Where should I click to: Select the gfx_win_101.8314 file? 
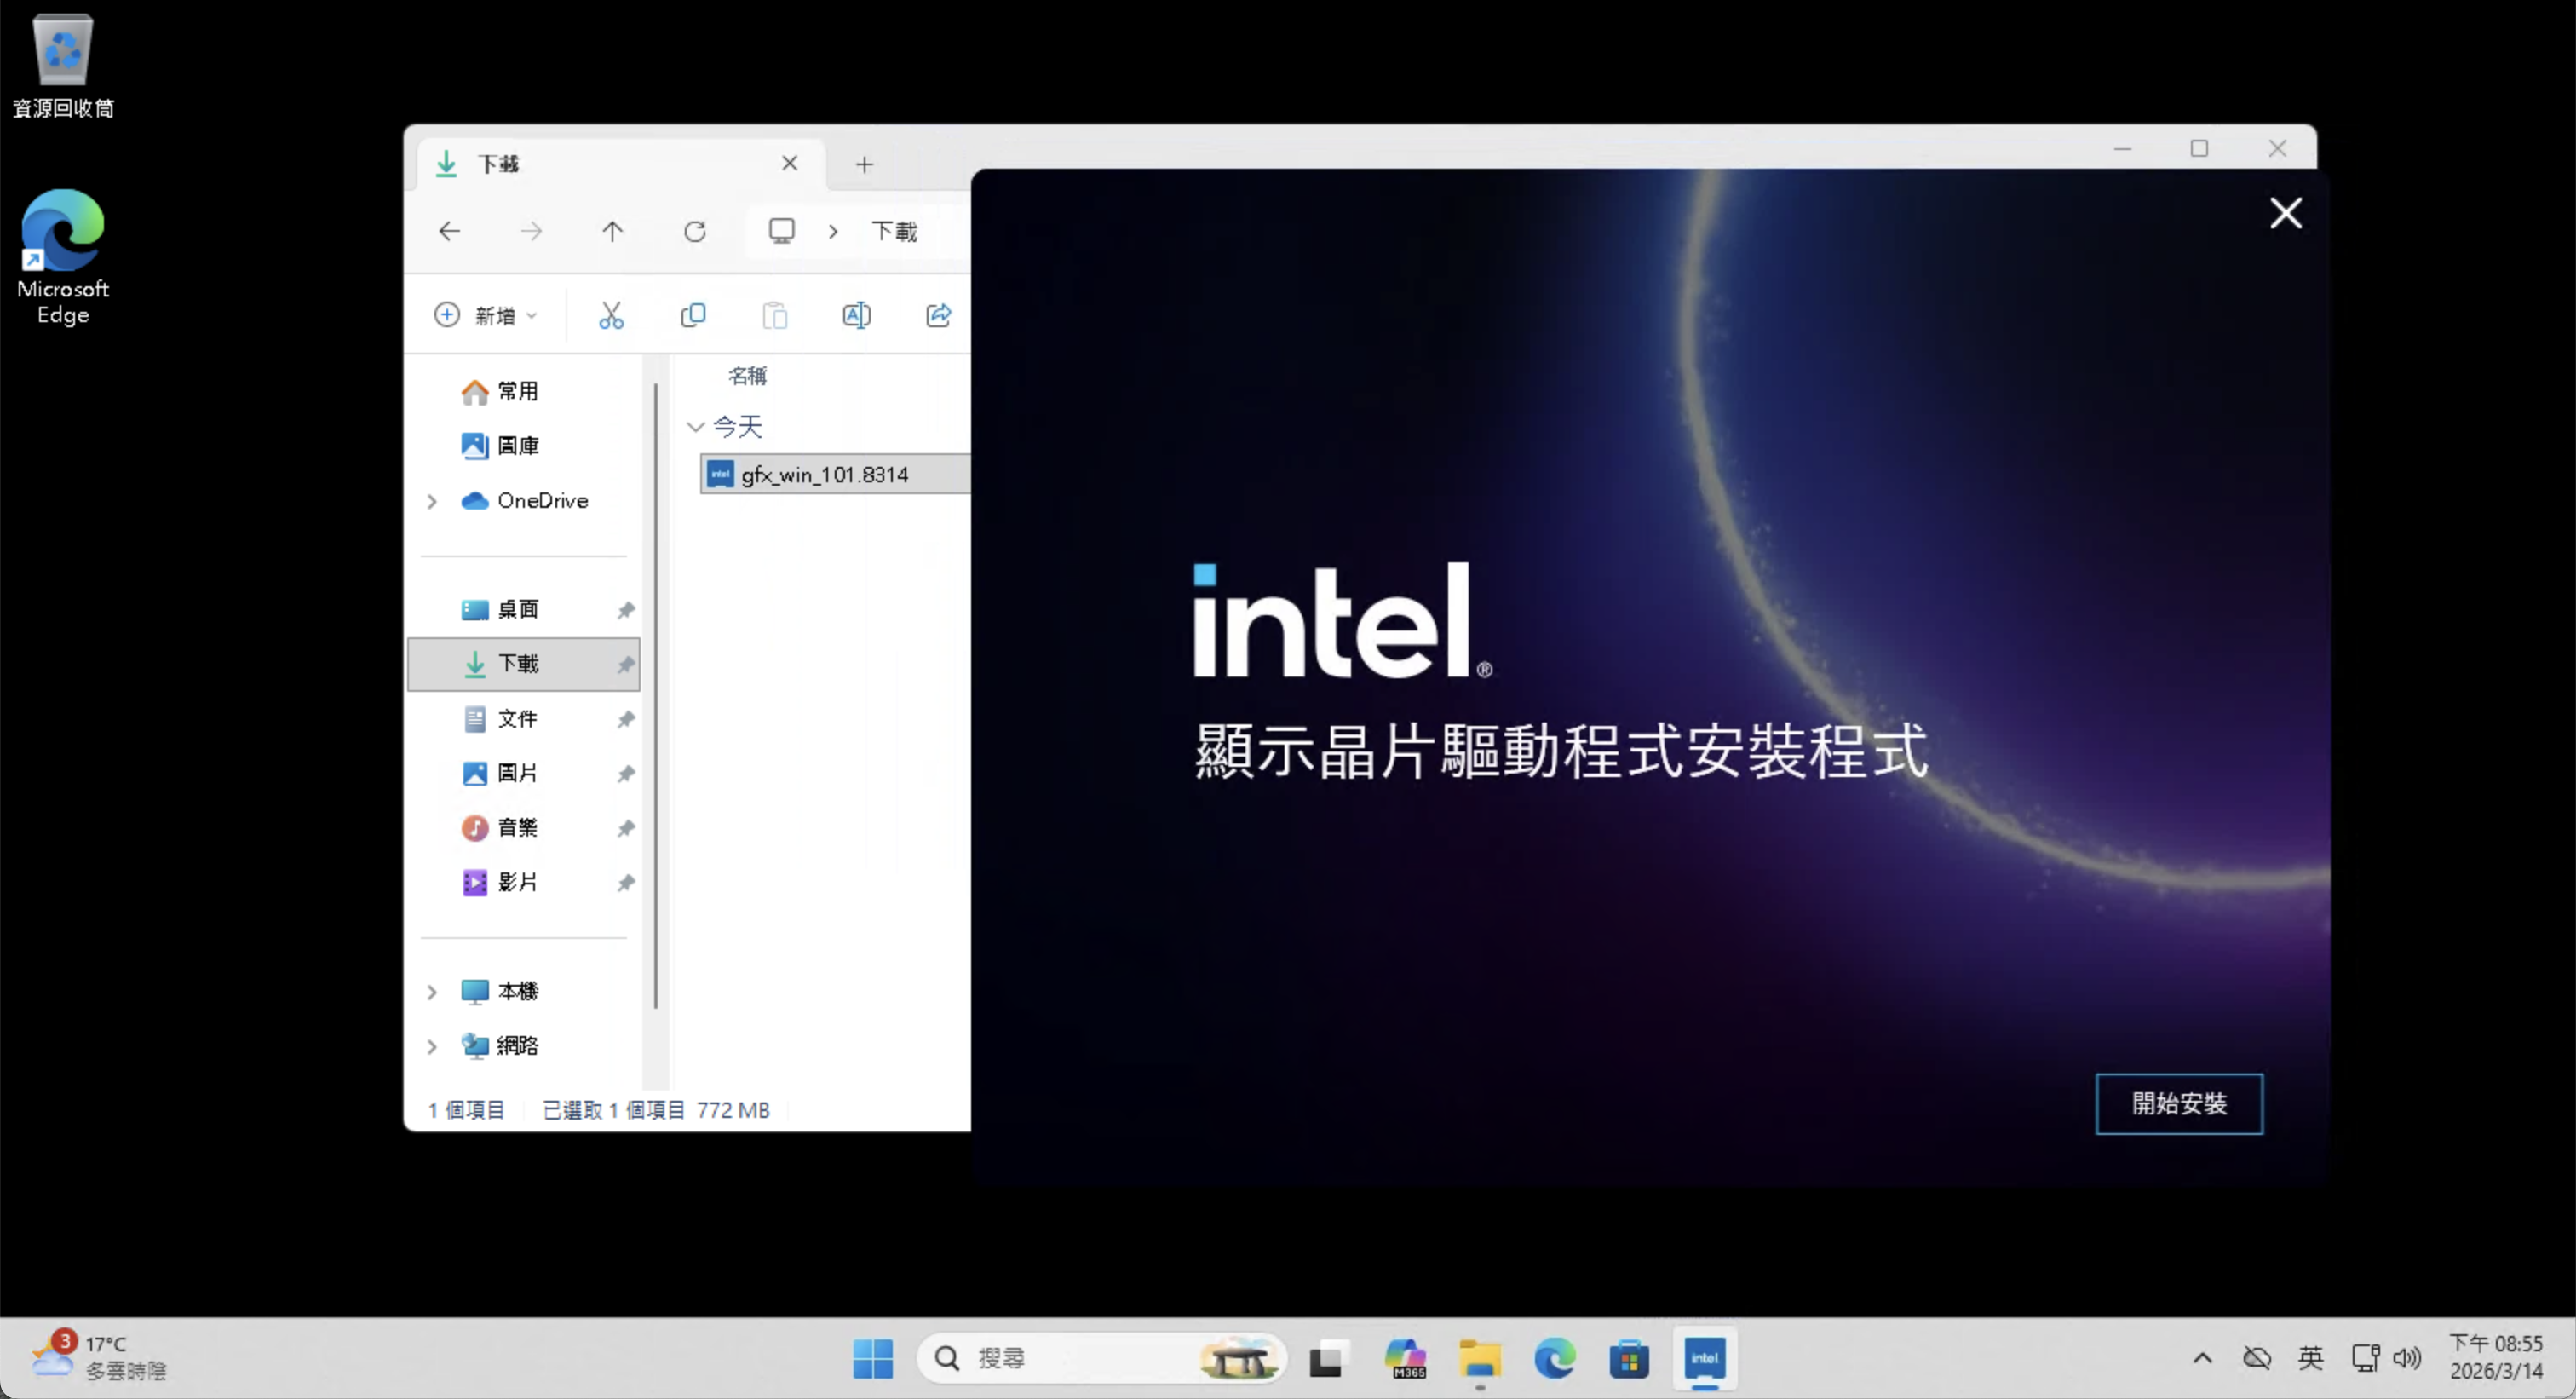coord(824,475)
